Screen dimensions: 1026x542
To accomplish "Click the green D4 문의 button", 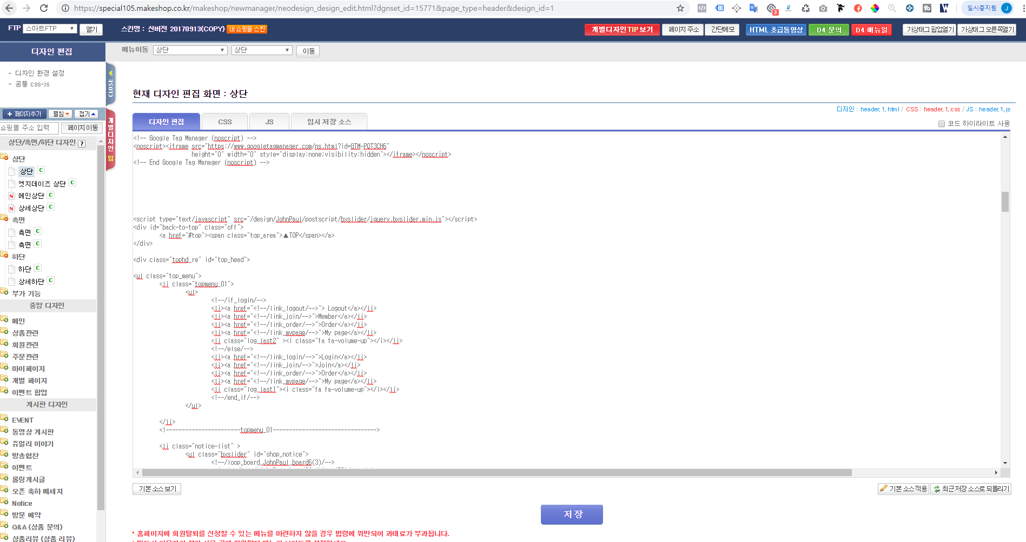I will point(828,29).
